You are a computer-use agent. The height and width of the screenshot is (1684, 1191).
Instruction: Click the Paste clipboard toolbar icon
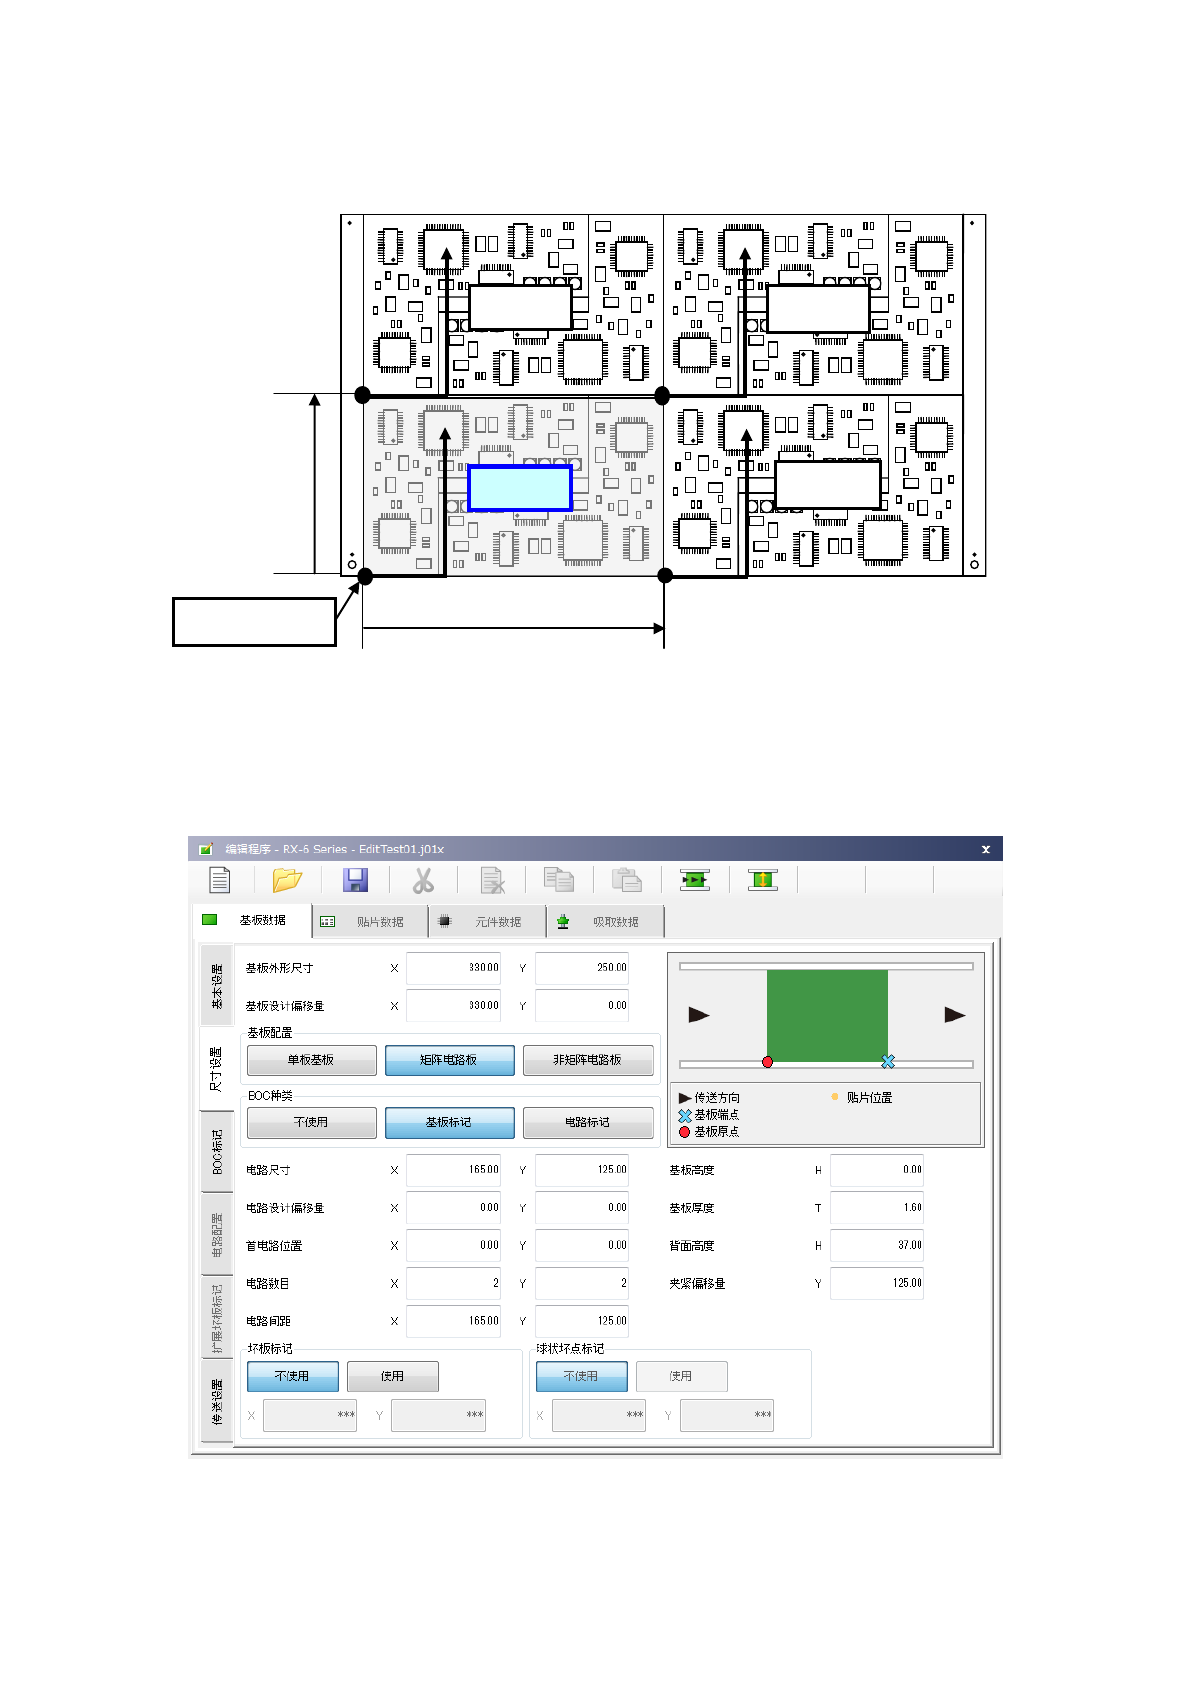(627, 880)
